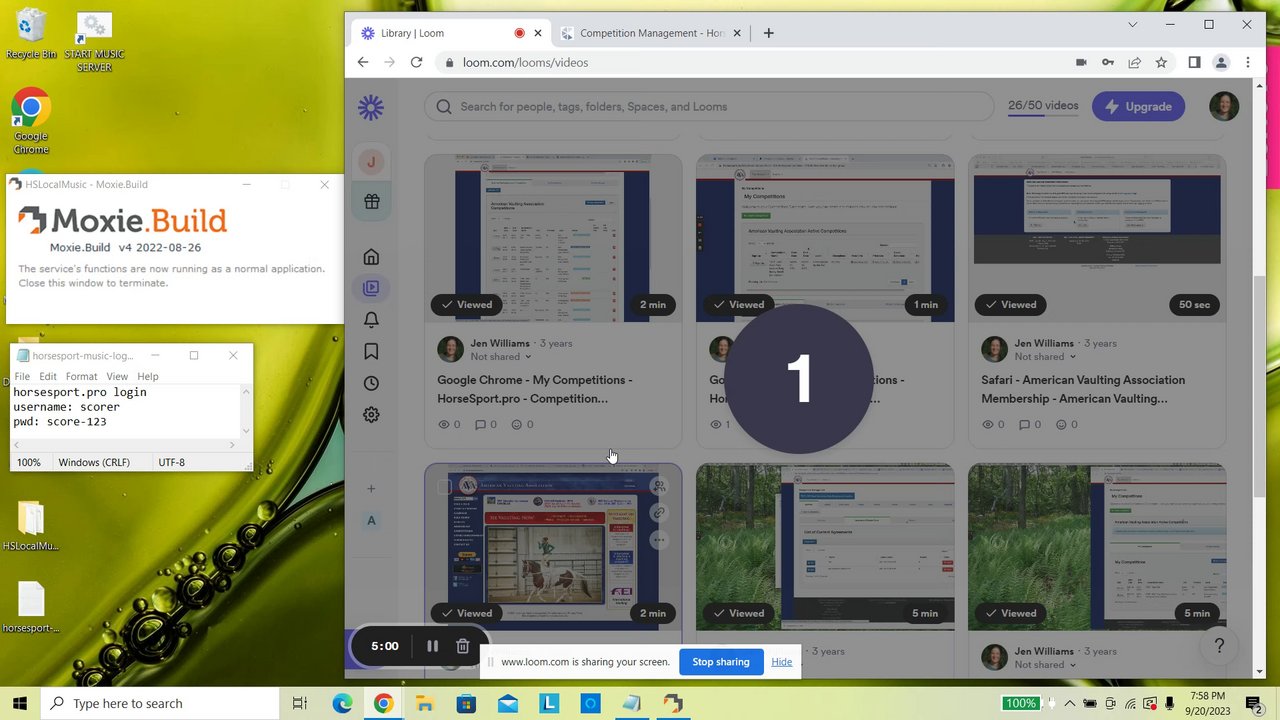This screenshot has width=1280, height=720.
Task: Open horse vaulting thumbnail of 2 min video
Action: [x=553, y=547]
